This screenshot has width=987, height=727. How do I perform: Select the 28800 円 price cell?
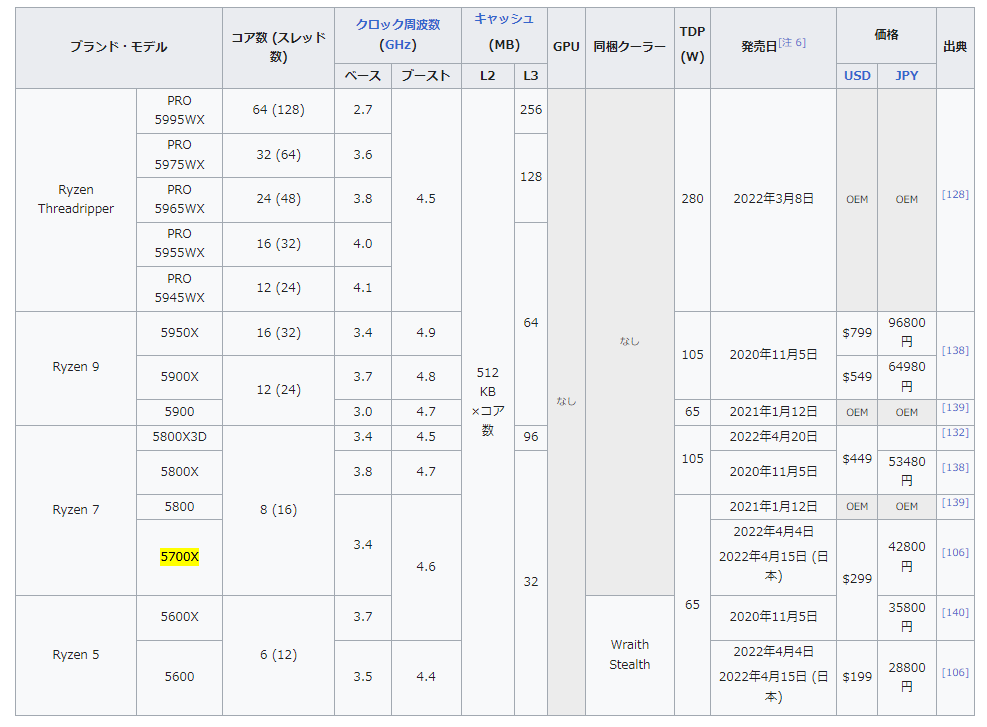(x=906, y=677)
